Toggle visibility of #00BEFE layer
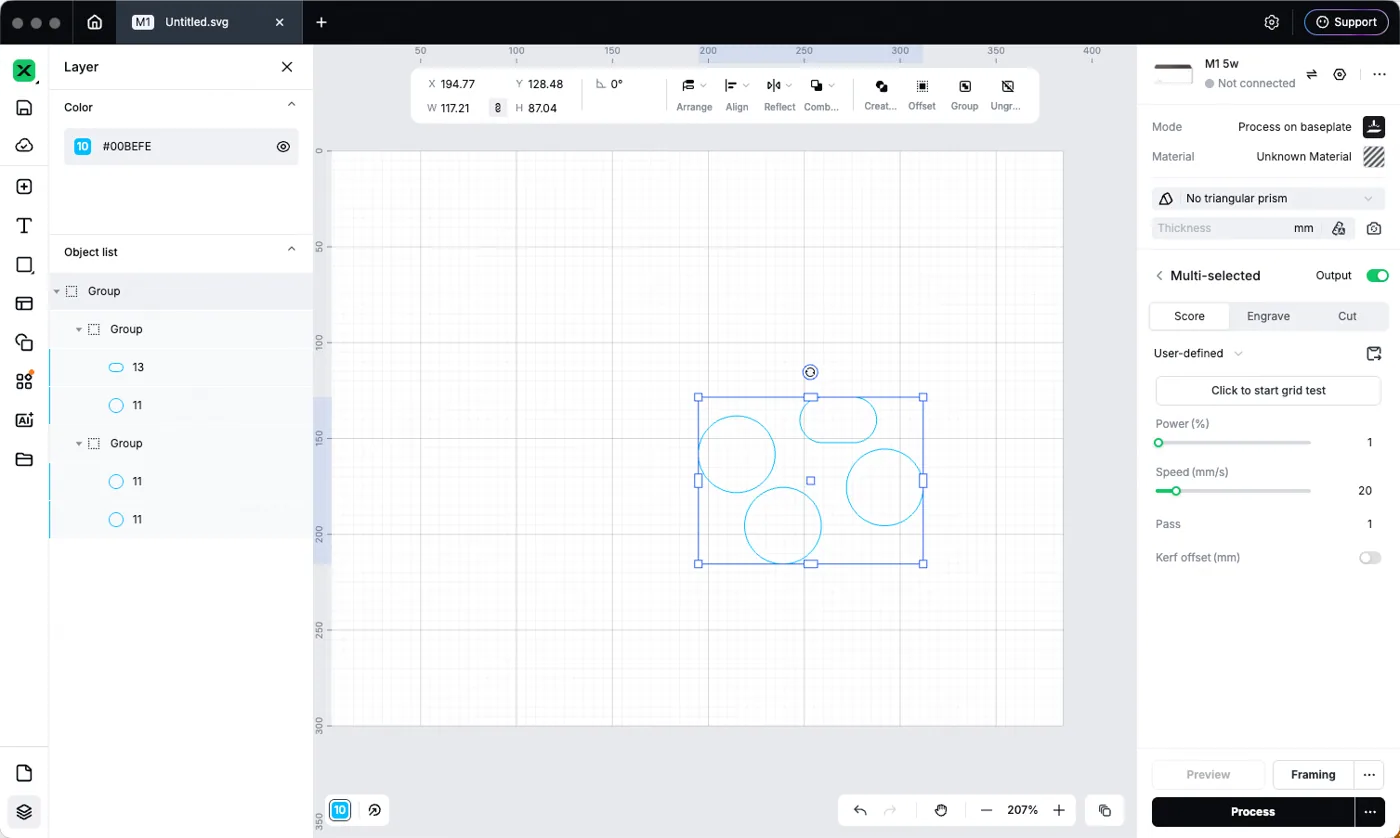The image size is (1400, 838). point(283,146)
